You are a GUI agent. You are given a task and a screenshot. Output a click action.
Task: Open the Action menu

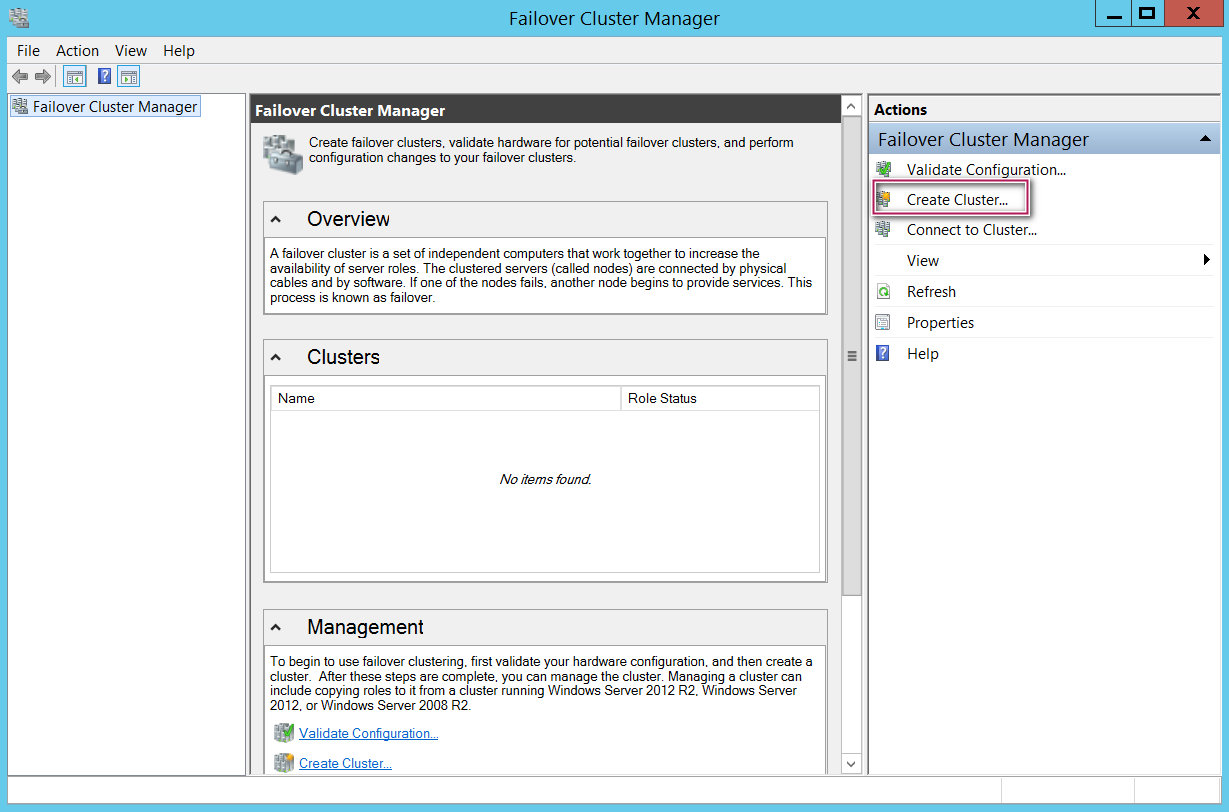(x=77, y=50)
